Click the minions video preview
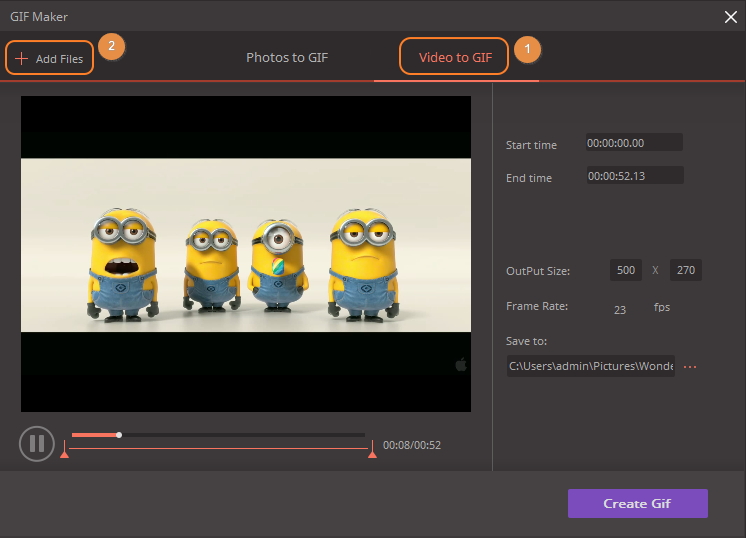This screenshot has width=746, height=538. pyautogui.click(x=246, y=254)
